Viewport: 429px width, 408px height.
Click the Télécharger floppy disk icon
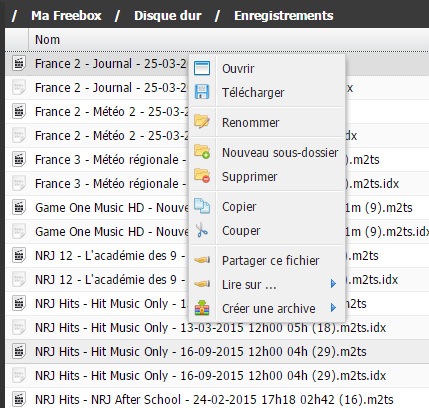click(202, 92)
